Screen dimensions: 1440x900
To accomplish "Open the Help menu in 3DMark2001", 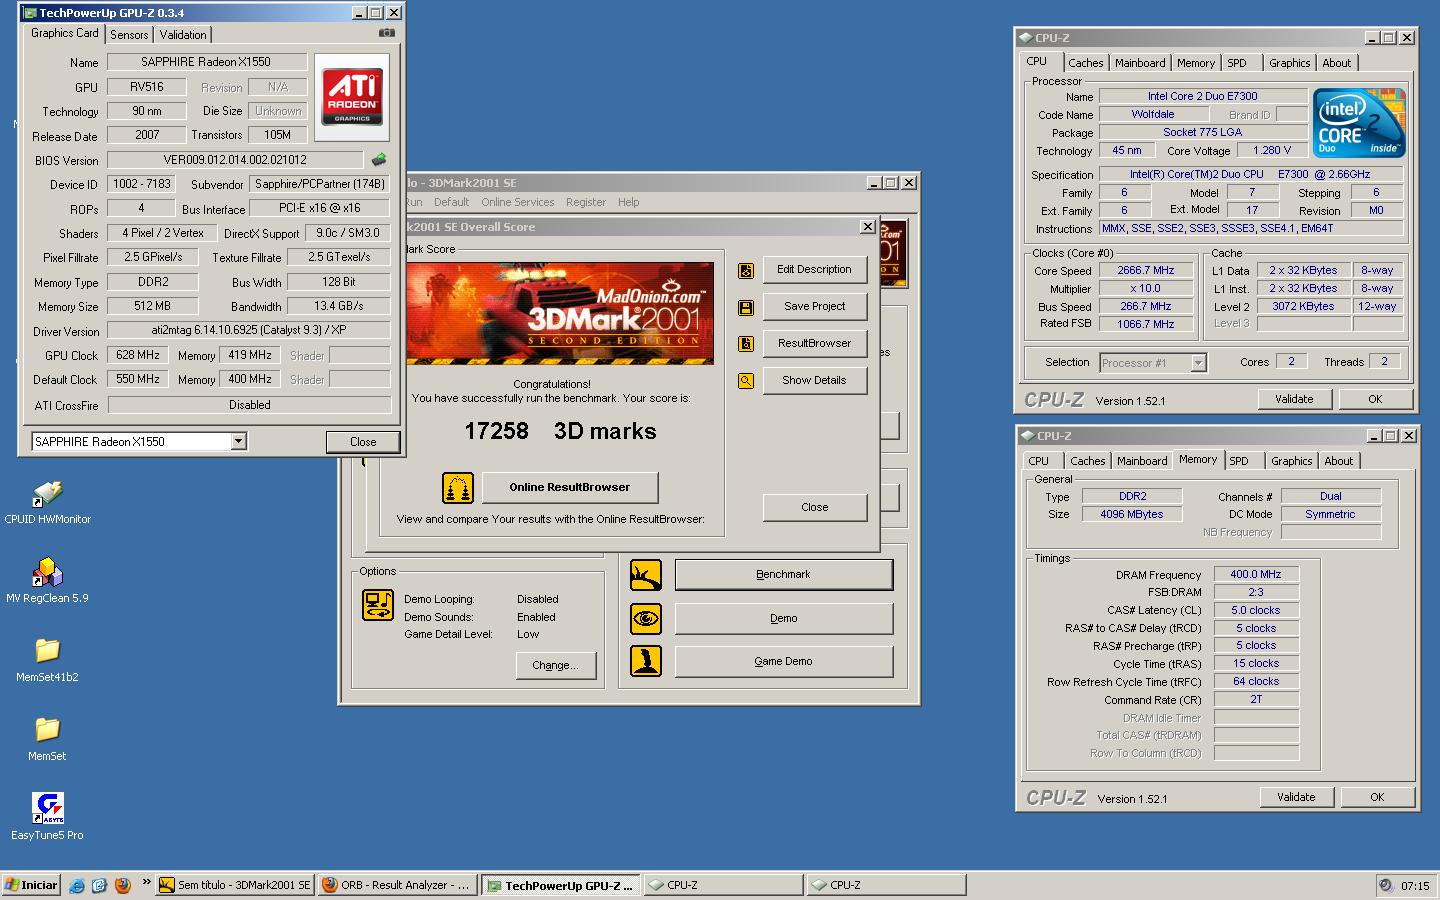I will 628,202.
